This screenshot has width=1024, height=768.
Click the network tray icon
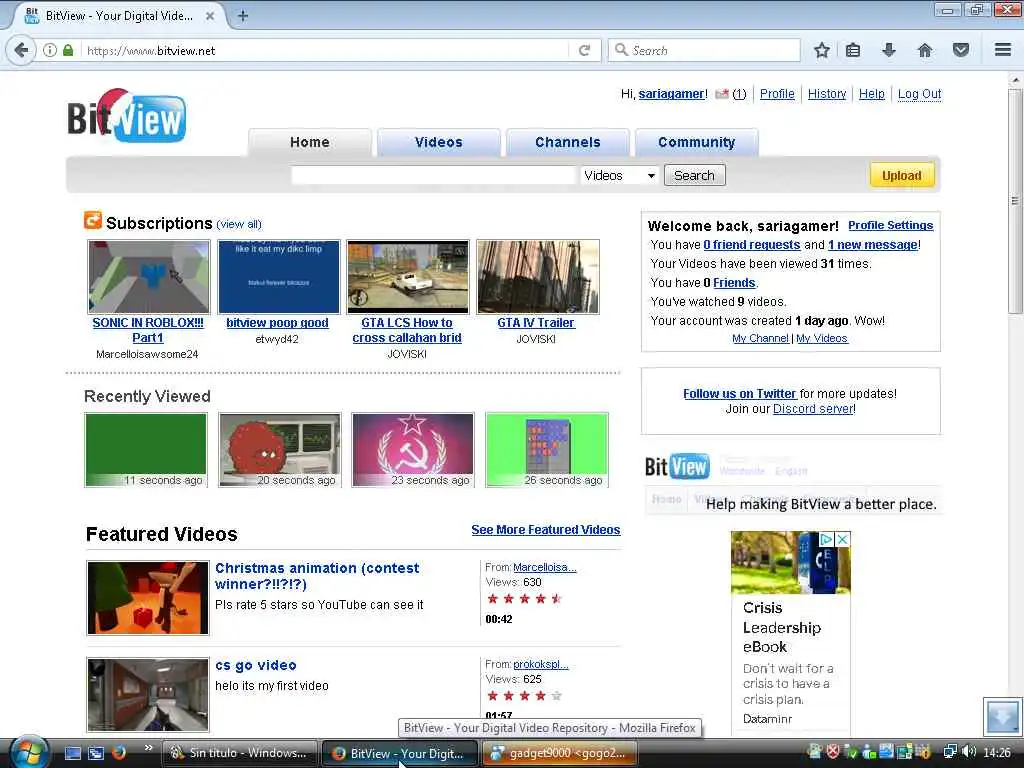950,752
